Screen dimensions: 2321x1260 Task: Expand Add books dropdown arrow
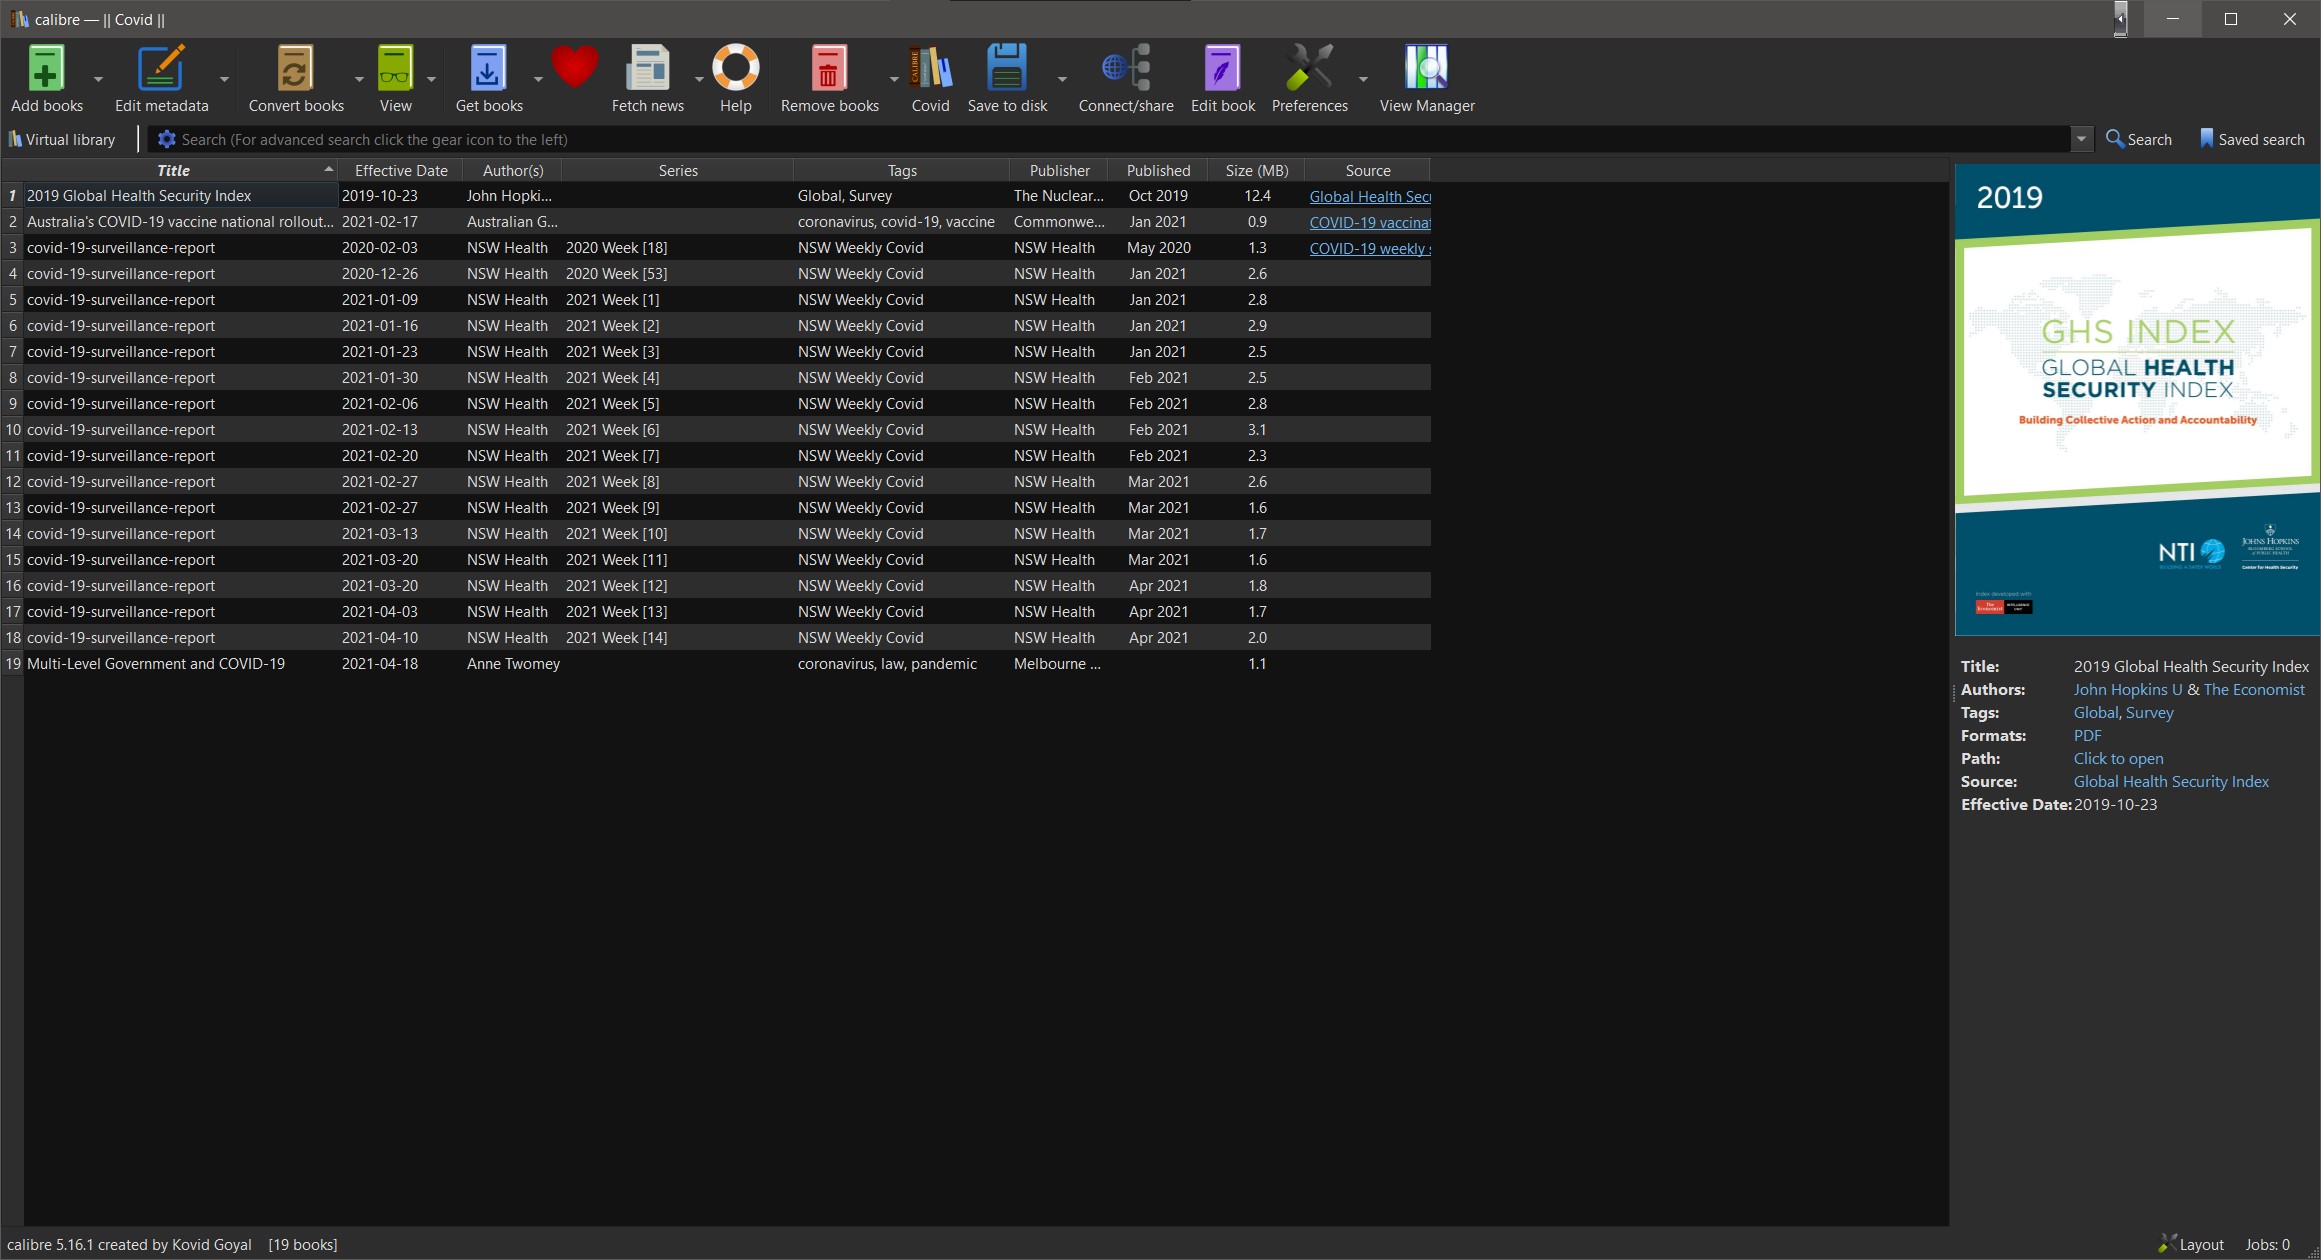[98, 79]
